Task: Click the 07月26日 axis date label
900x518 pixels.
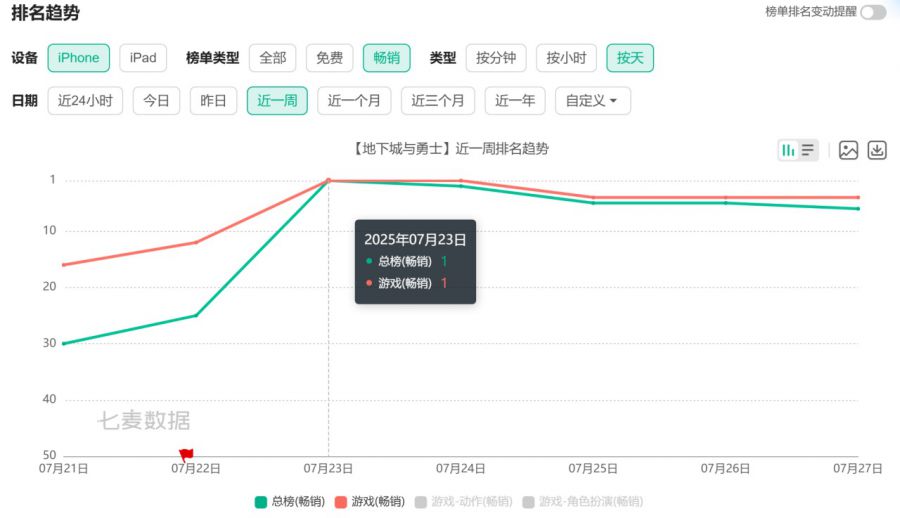Action: (725, 469)
